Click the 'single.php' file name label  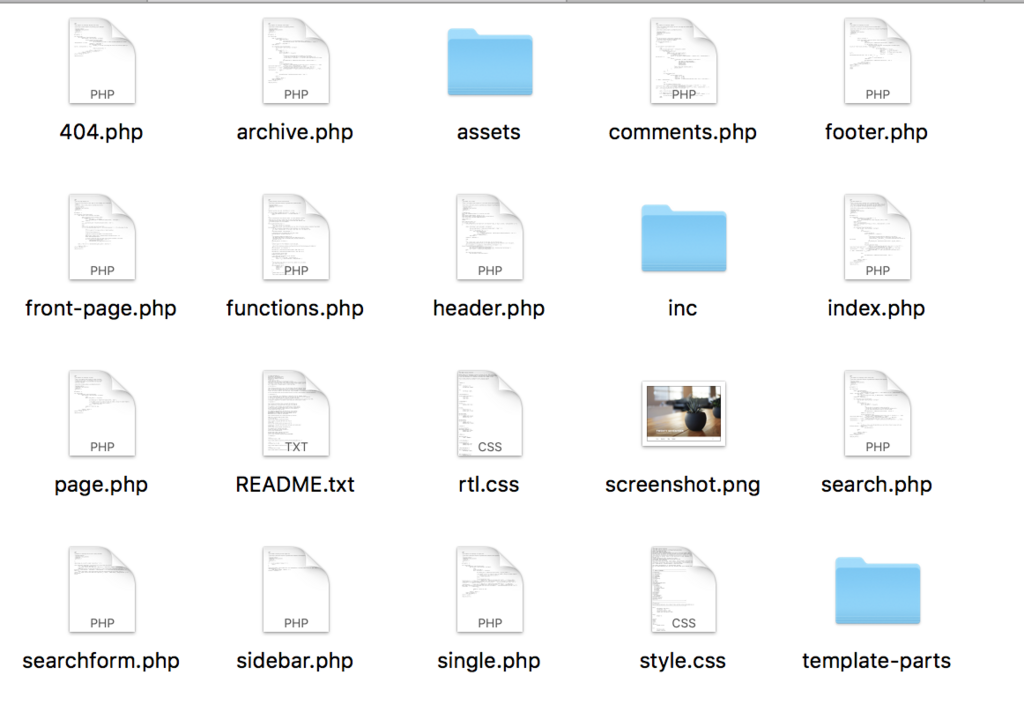coord(488,662)
